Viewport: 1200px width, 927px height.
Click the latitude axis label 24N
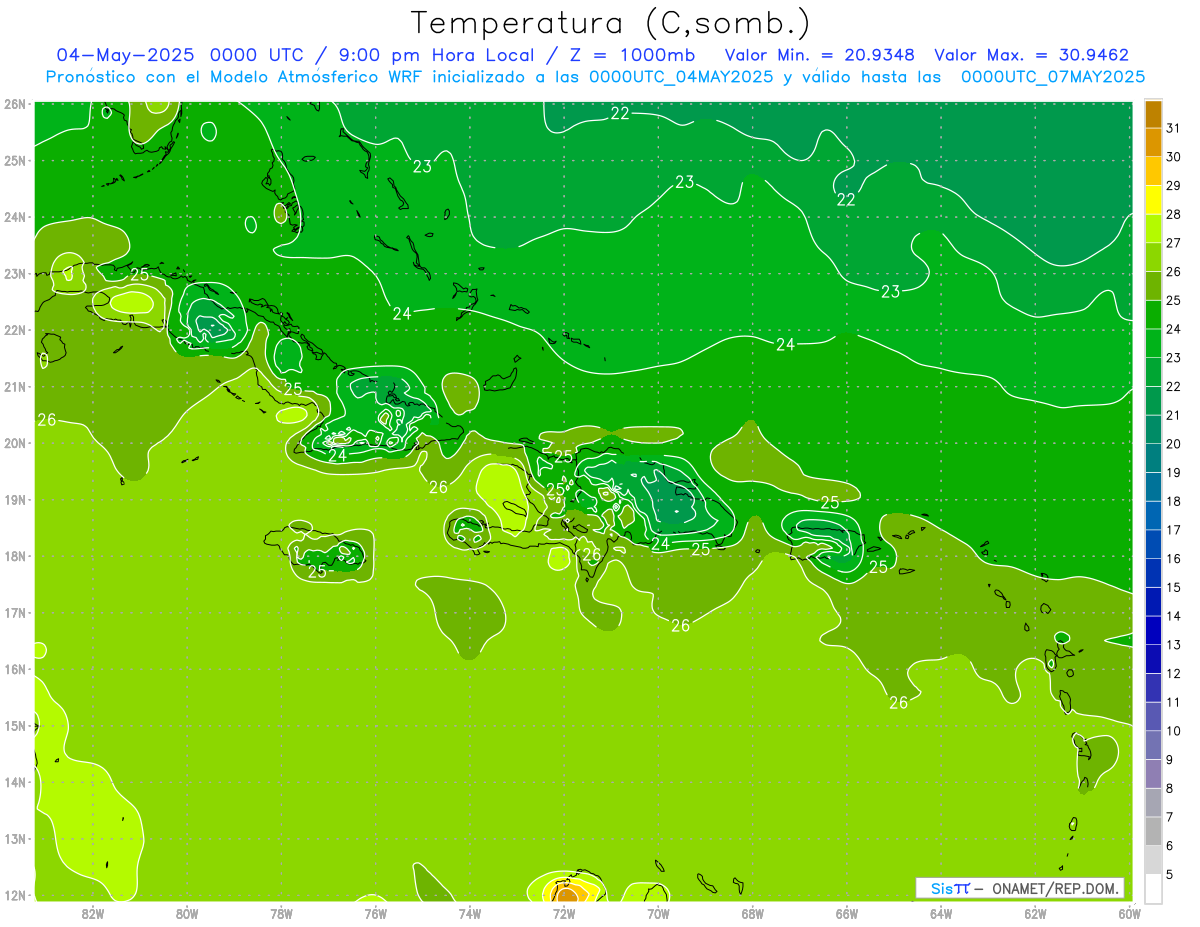click(x=15, y=217)
